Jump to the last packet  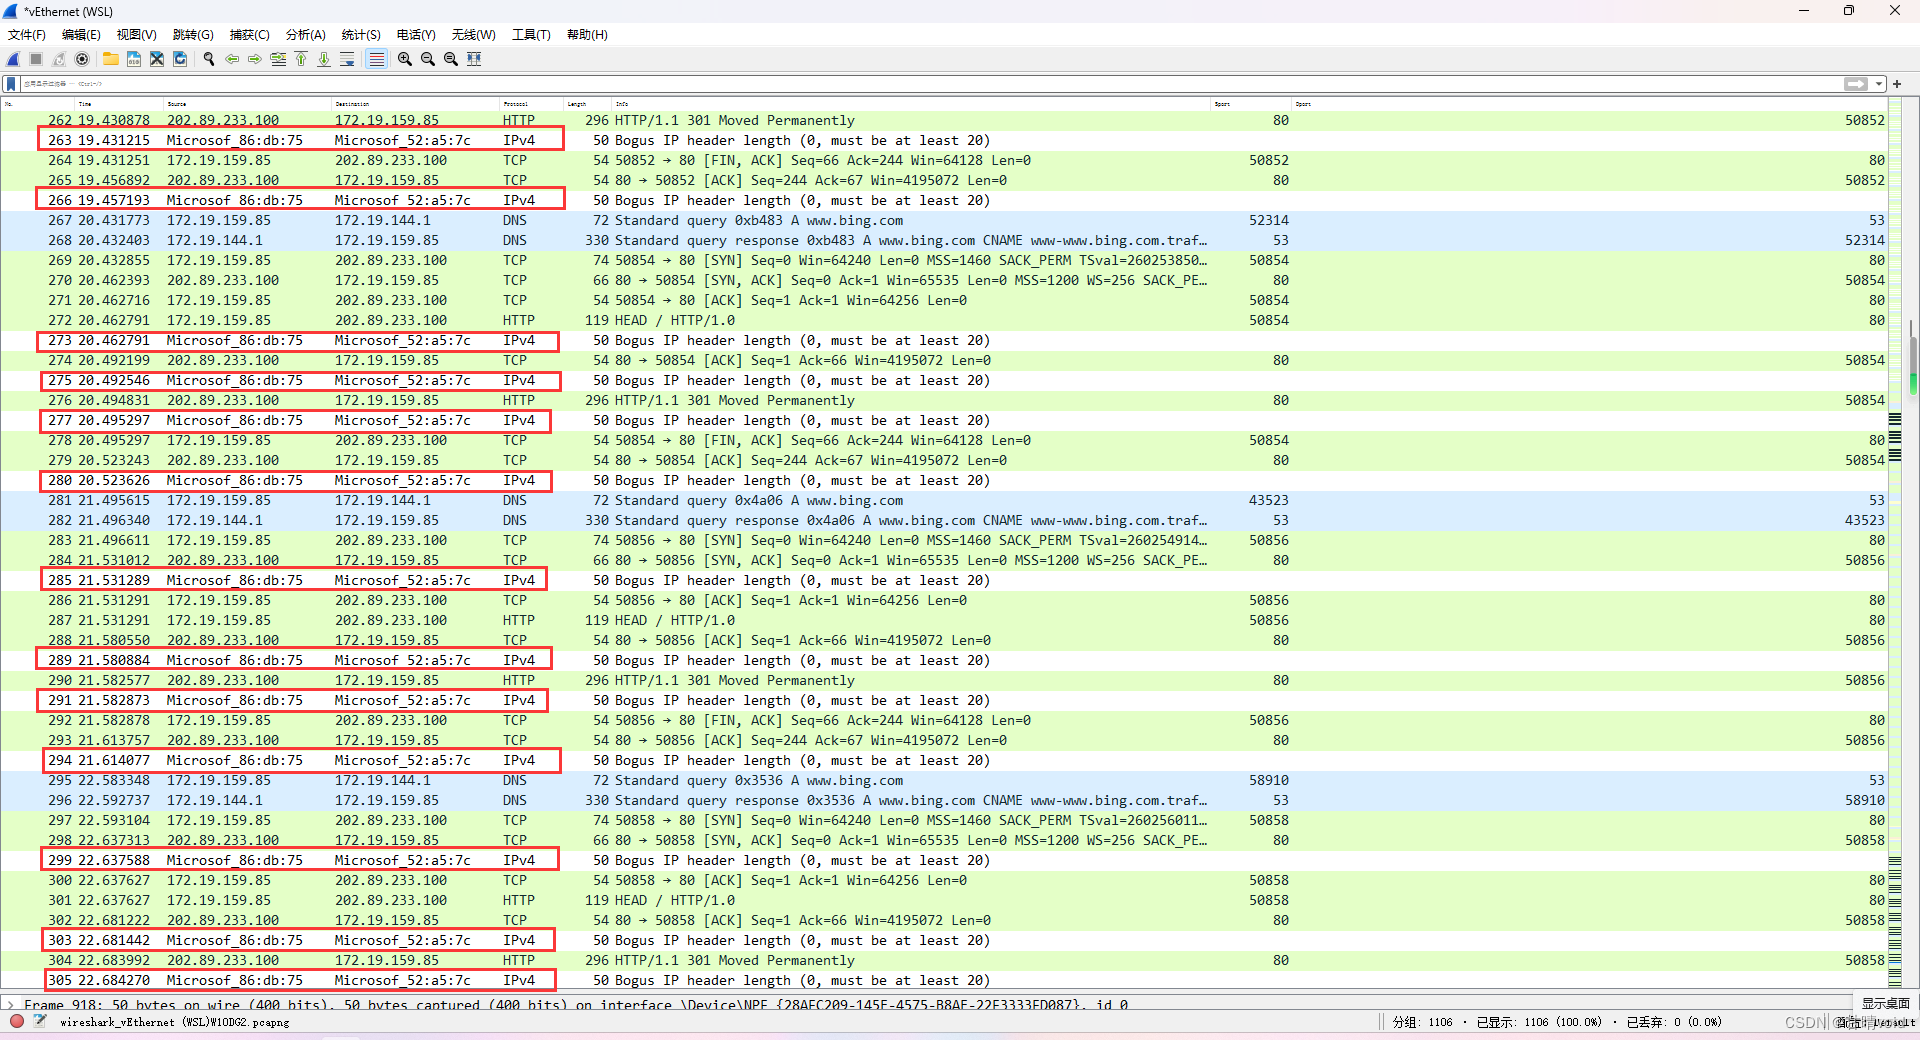[324, 59]
